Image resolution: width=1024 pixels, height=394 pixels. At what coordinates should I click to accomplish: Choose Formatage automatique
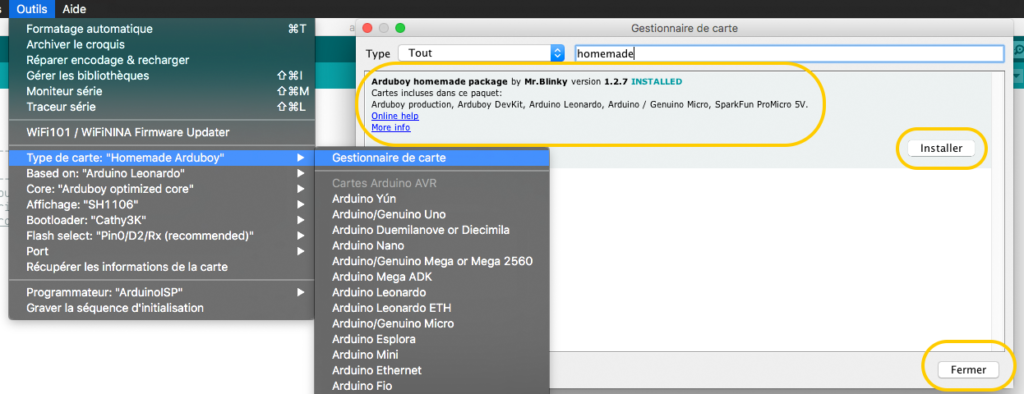161,29
